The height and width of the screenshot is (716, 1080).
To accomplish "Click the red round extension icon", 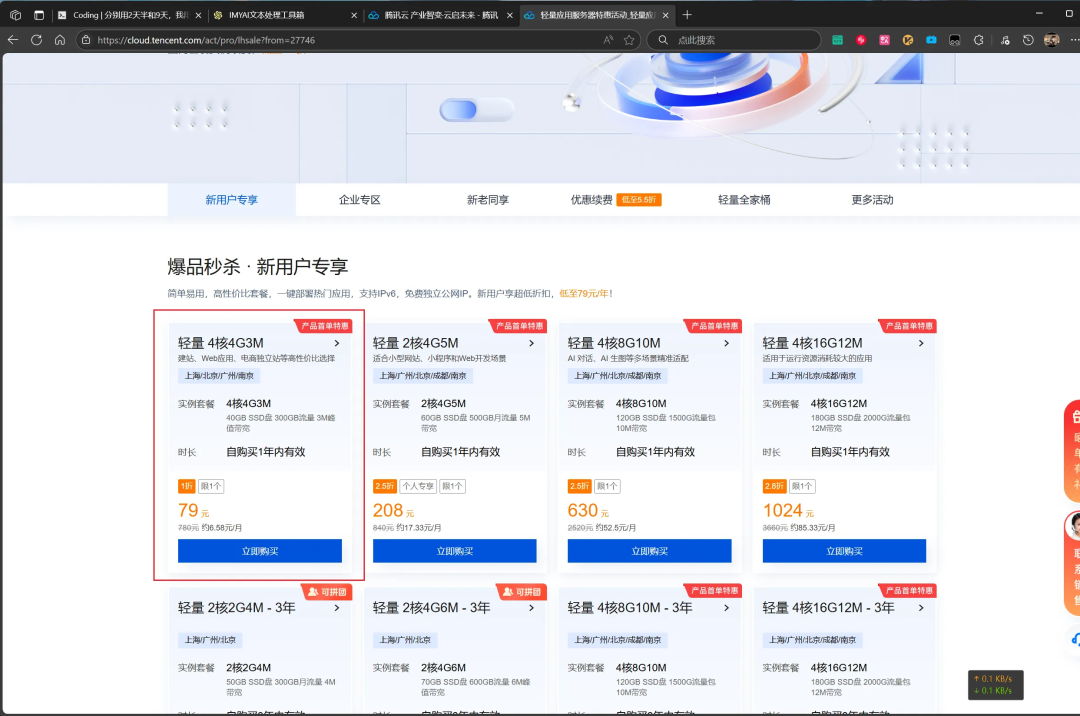I will [860, 40].
